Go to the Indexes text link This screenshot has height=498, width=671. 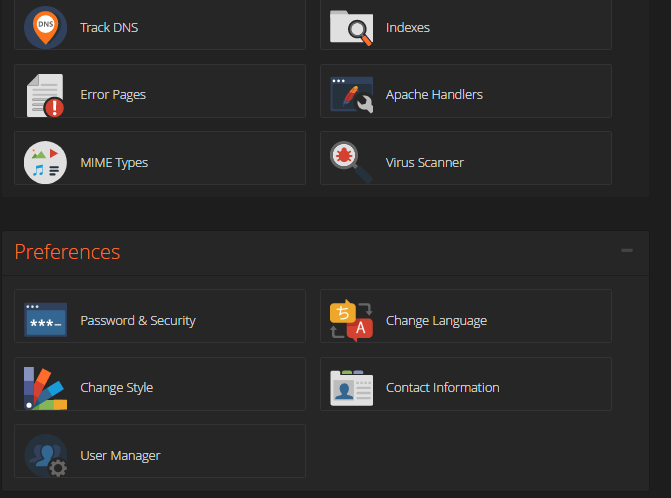tap(407, 28)
